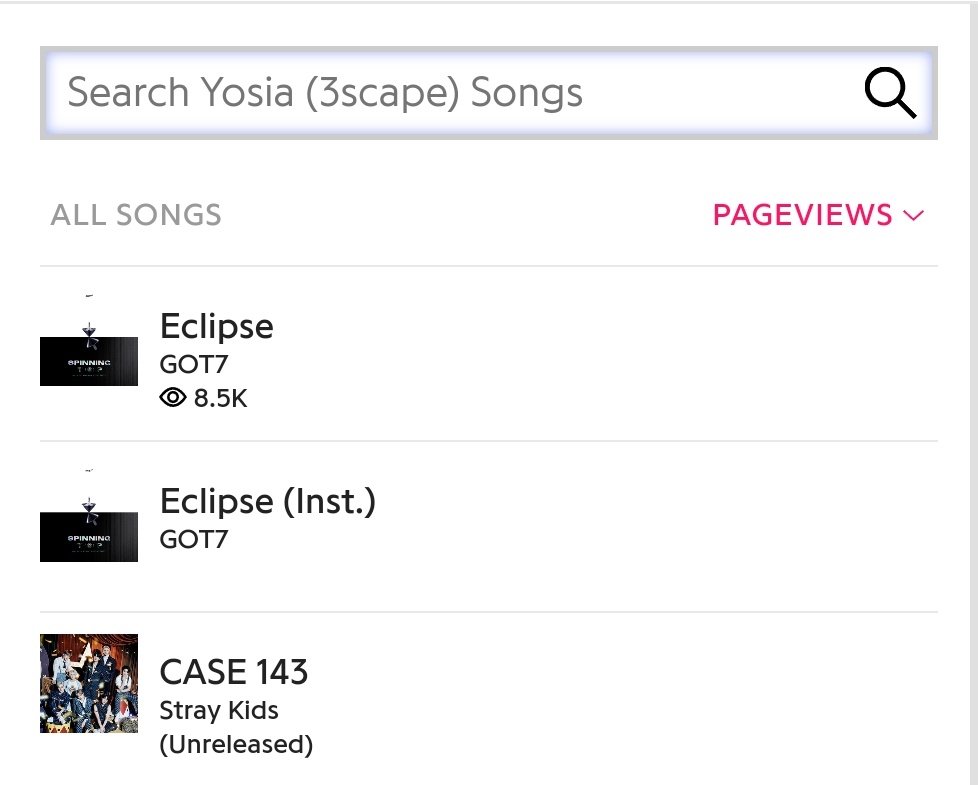978x785 pixels.
Task: Click the SPINNING text on Eclipse cover
Action: point(89,361)
